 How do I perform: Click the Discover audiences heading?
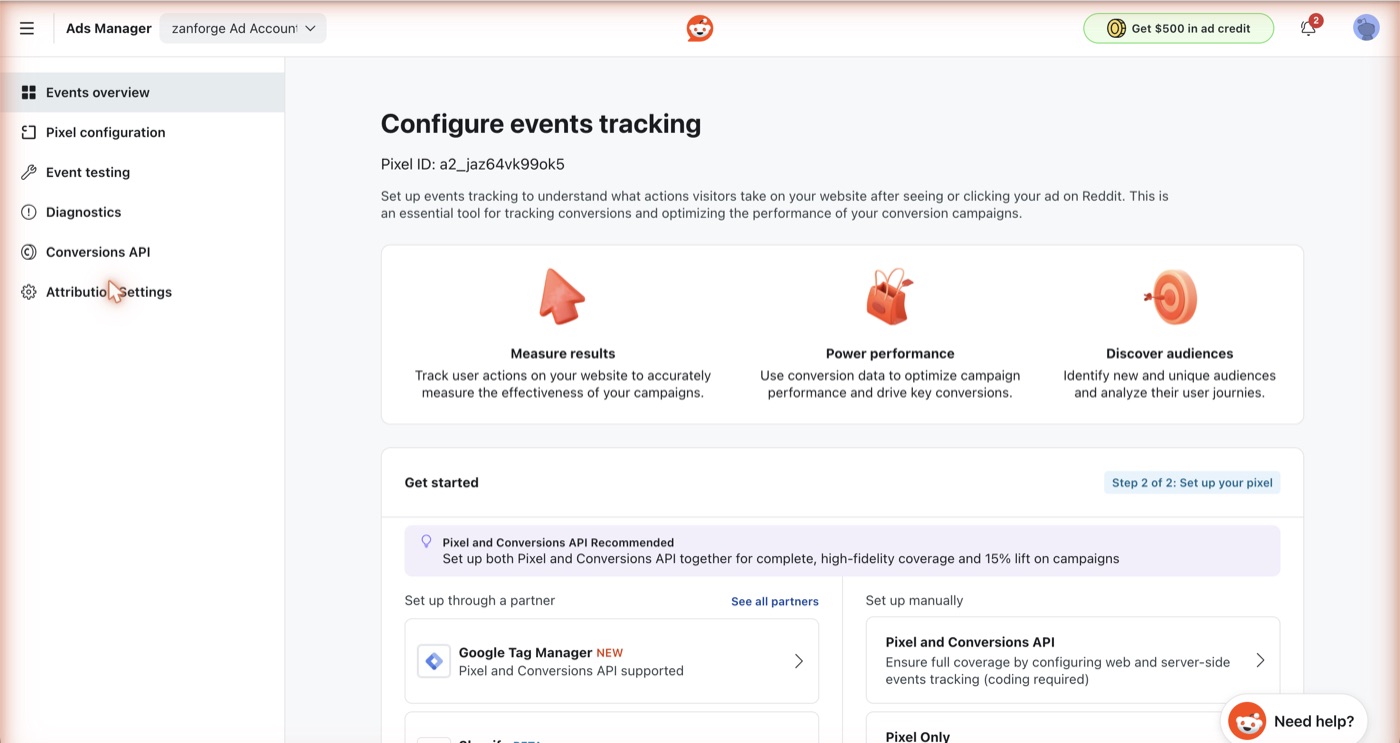1169,353
